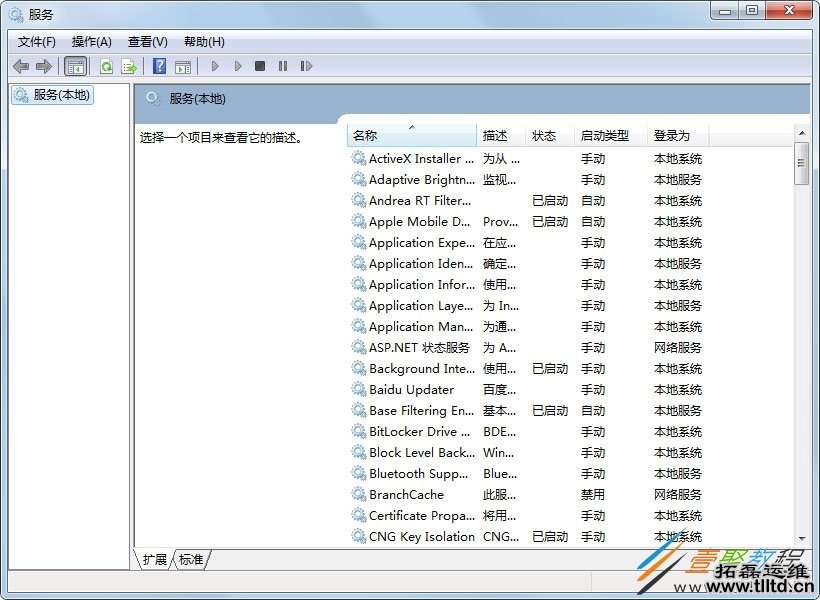Toggle the action pane display
The image size is (820, 600).
pos(183,65)
